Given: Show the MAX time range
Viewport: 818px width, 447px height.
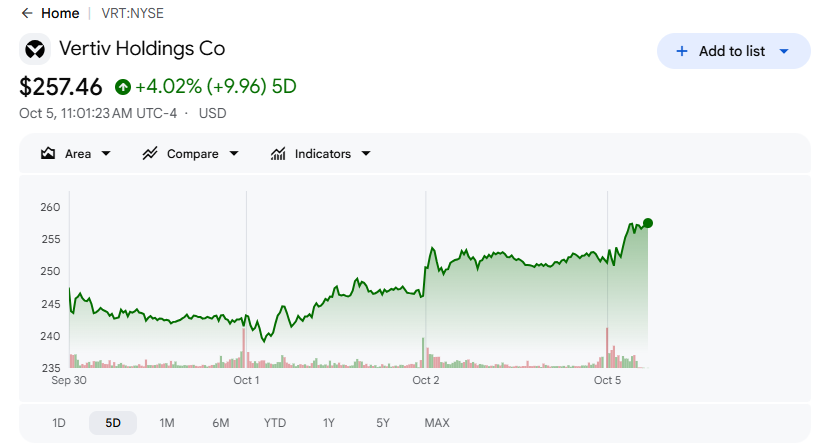Looking at the screenshot, I should coord(437,422).
